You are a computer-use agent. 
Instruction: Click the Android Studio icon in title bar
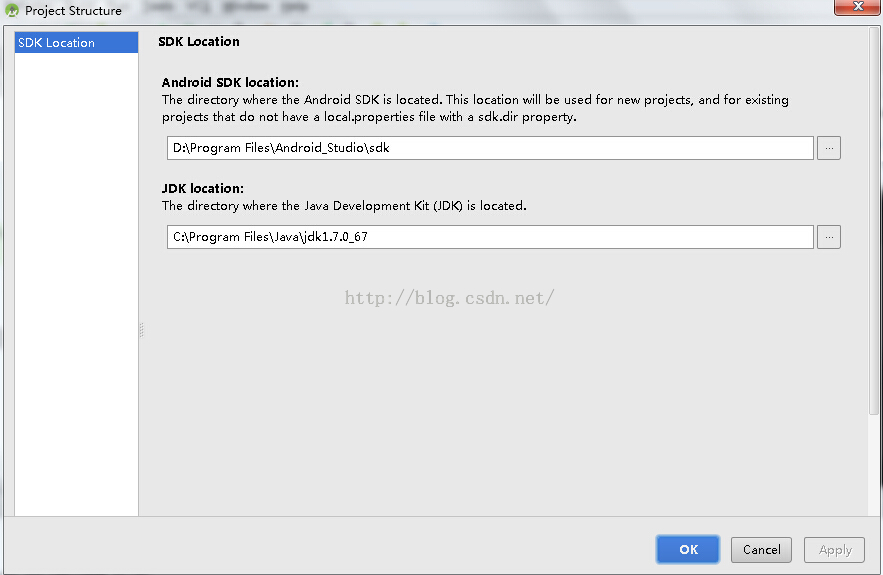(x=12, y=10)
